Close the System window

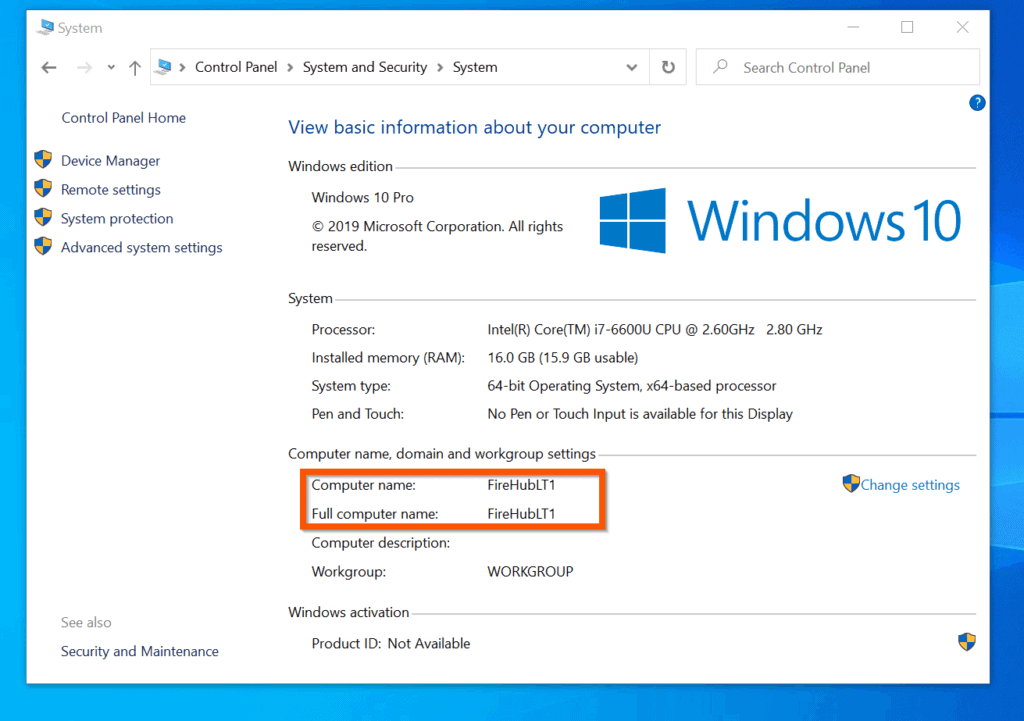click(962, 27)
